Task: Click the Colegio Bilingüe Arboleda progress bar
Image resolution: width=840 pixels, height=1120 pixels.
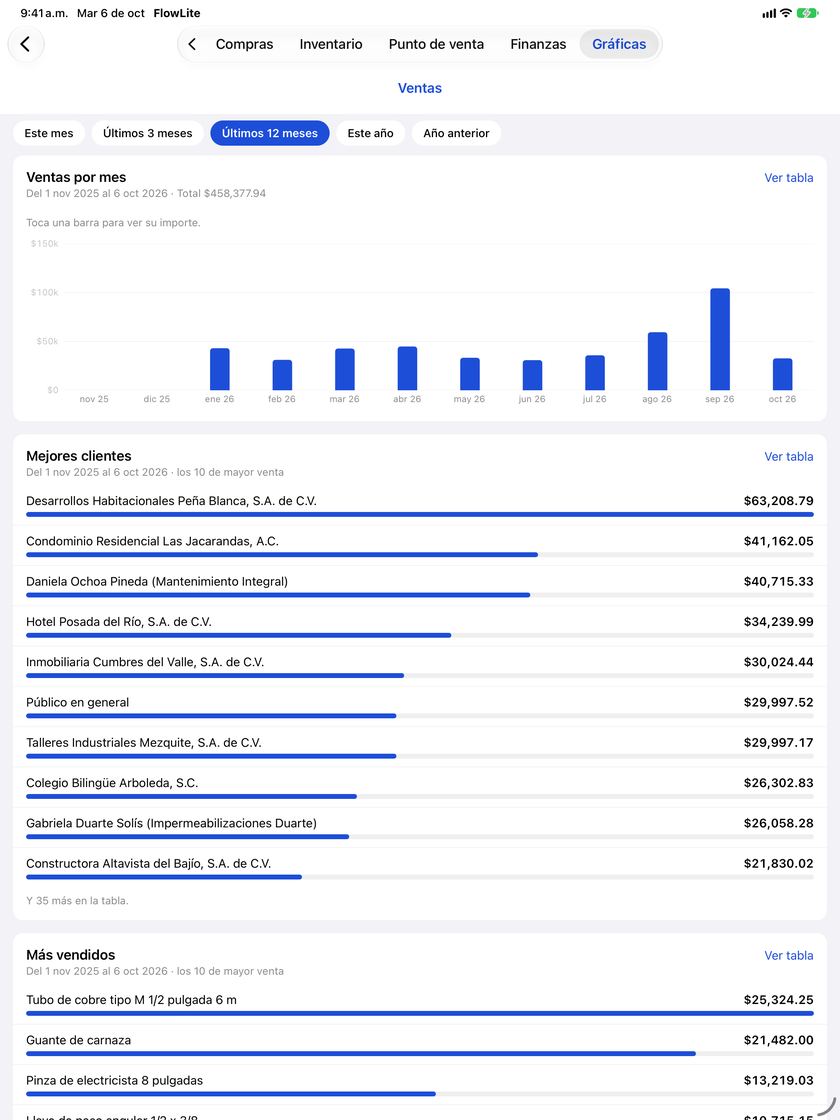Action: pyautogui.click(x=420, y=796)
